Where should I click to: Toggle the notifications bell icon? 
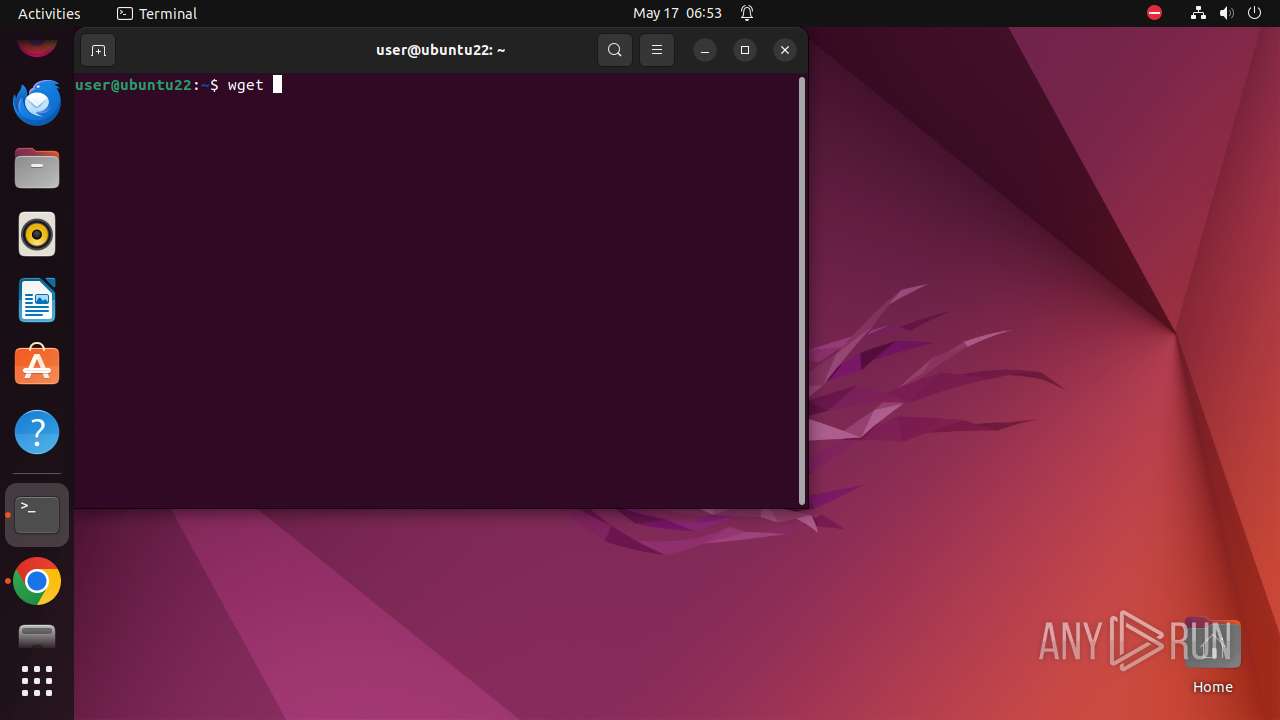click(747, 13)
